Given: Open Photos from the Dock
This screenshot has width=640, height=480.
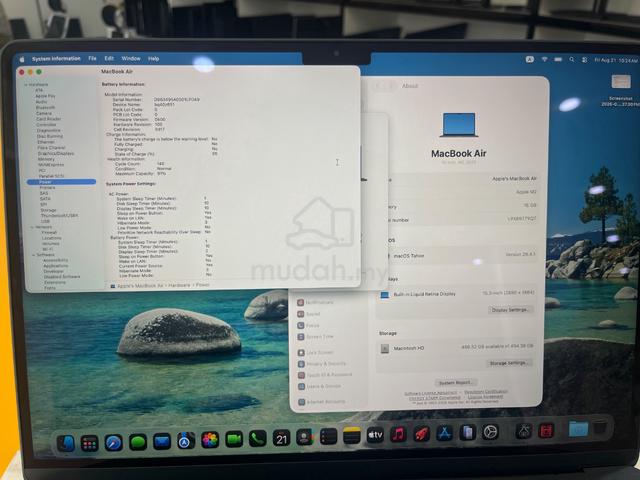Looking at the screenshot, I should coord(210,440).
